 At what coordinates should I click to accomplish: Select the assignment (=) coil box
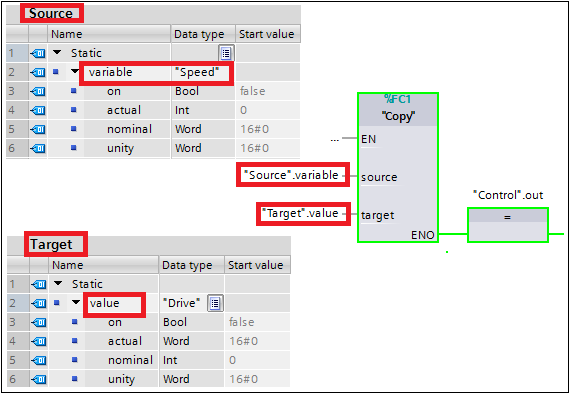(508, 225)
